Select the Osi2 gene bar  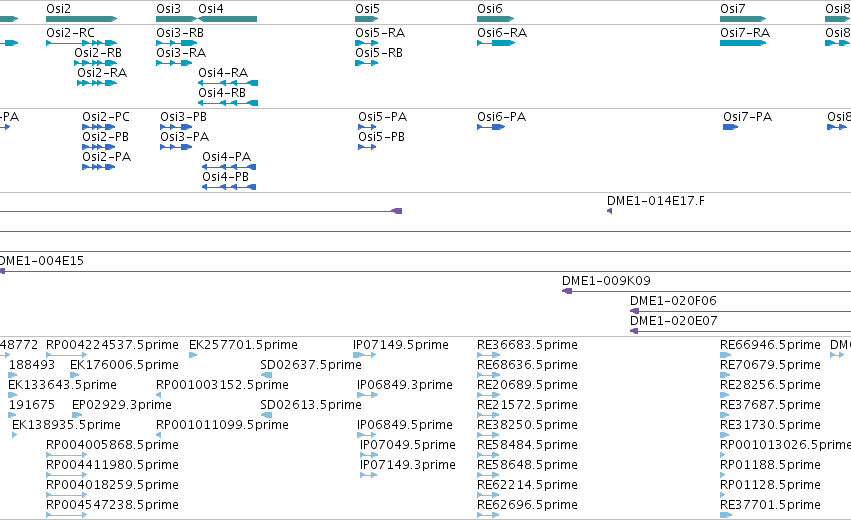[81, 19]
